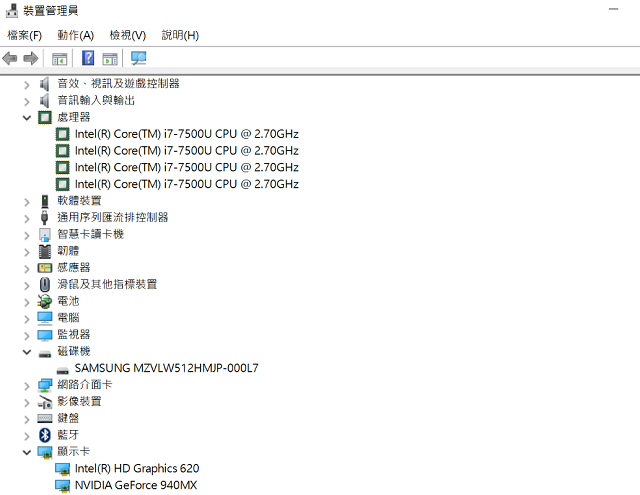Screen dimensions: 640x495
Task: Click the network adapter icon beside 網路介面卡
Action: coord(45,385)
